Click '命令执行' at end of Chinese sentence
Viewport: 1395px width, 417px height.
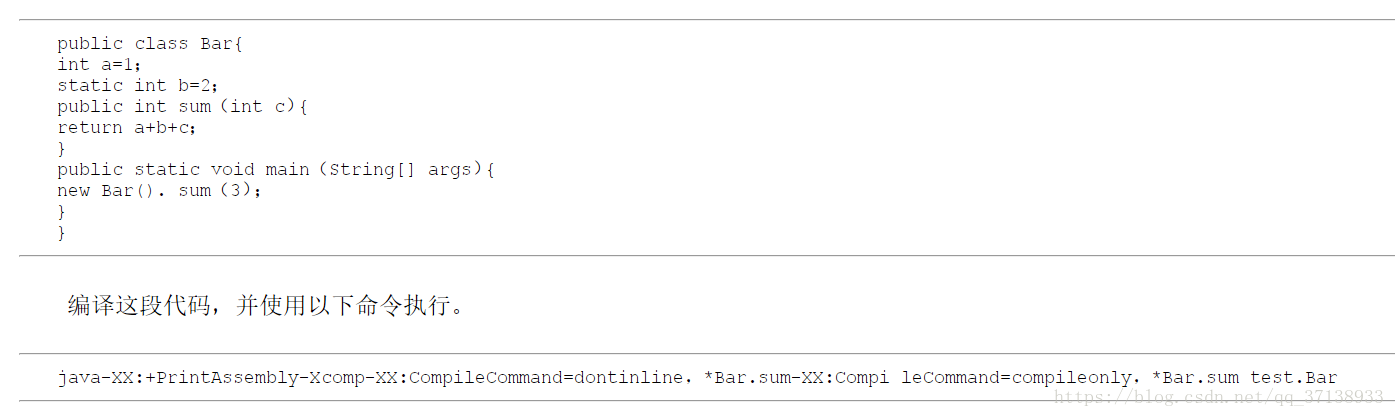[403, 306]
